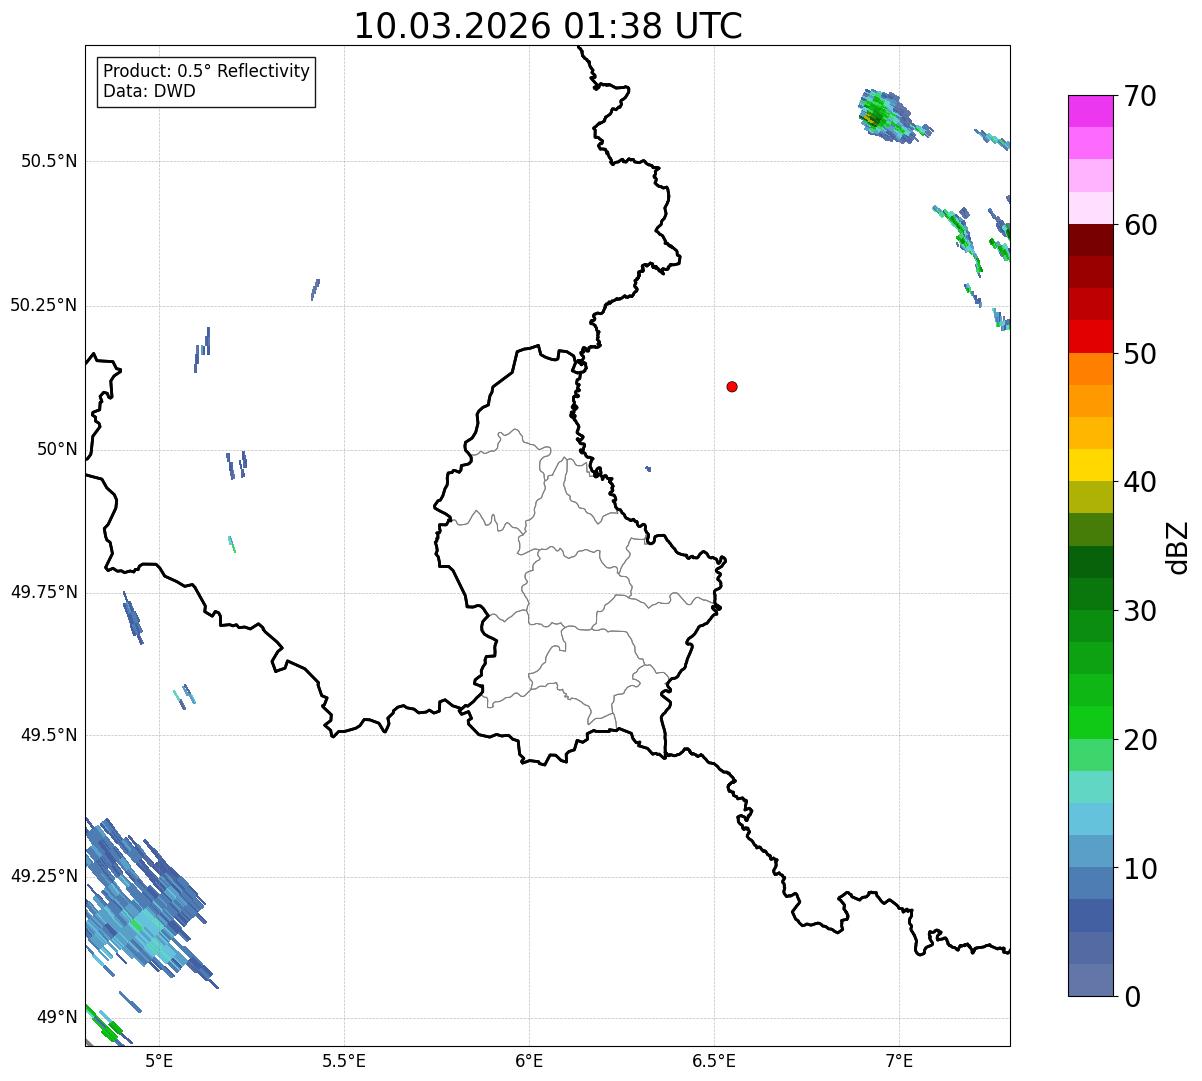1202x1081 pixels.
Task: Click the latitude label 50.5°N
Action: point(48,161)
